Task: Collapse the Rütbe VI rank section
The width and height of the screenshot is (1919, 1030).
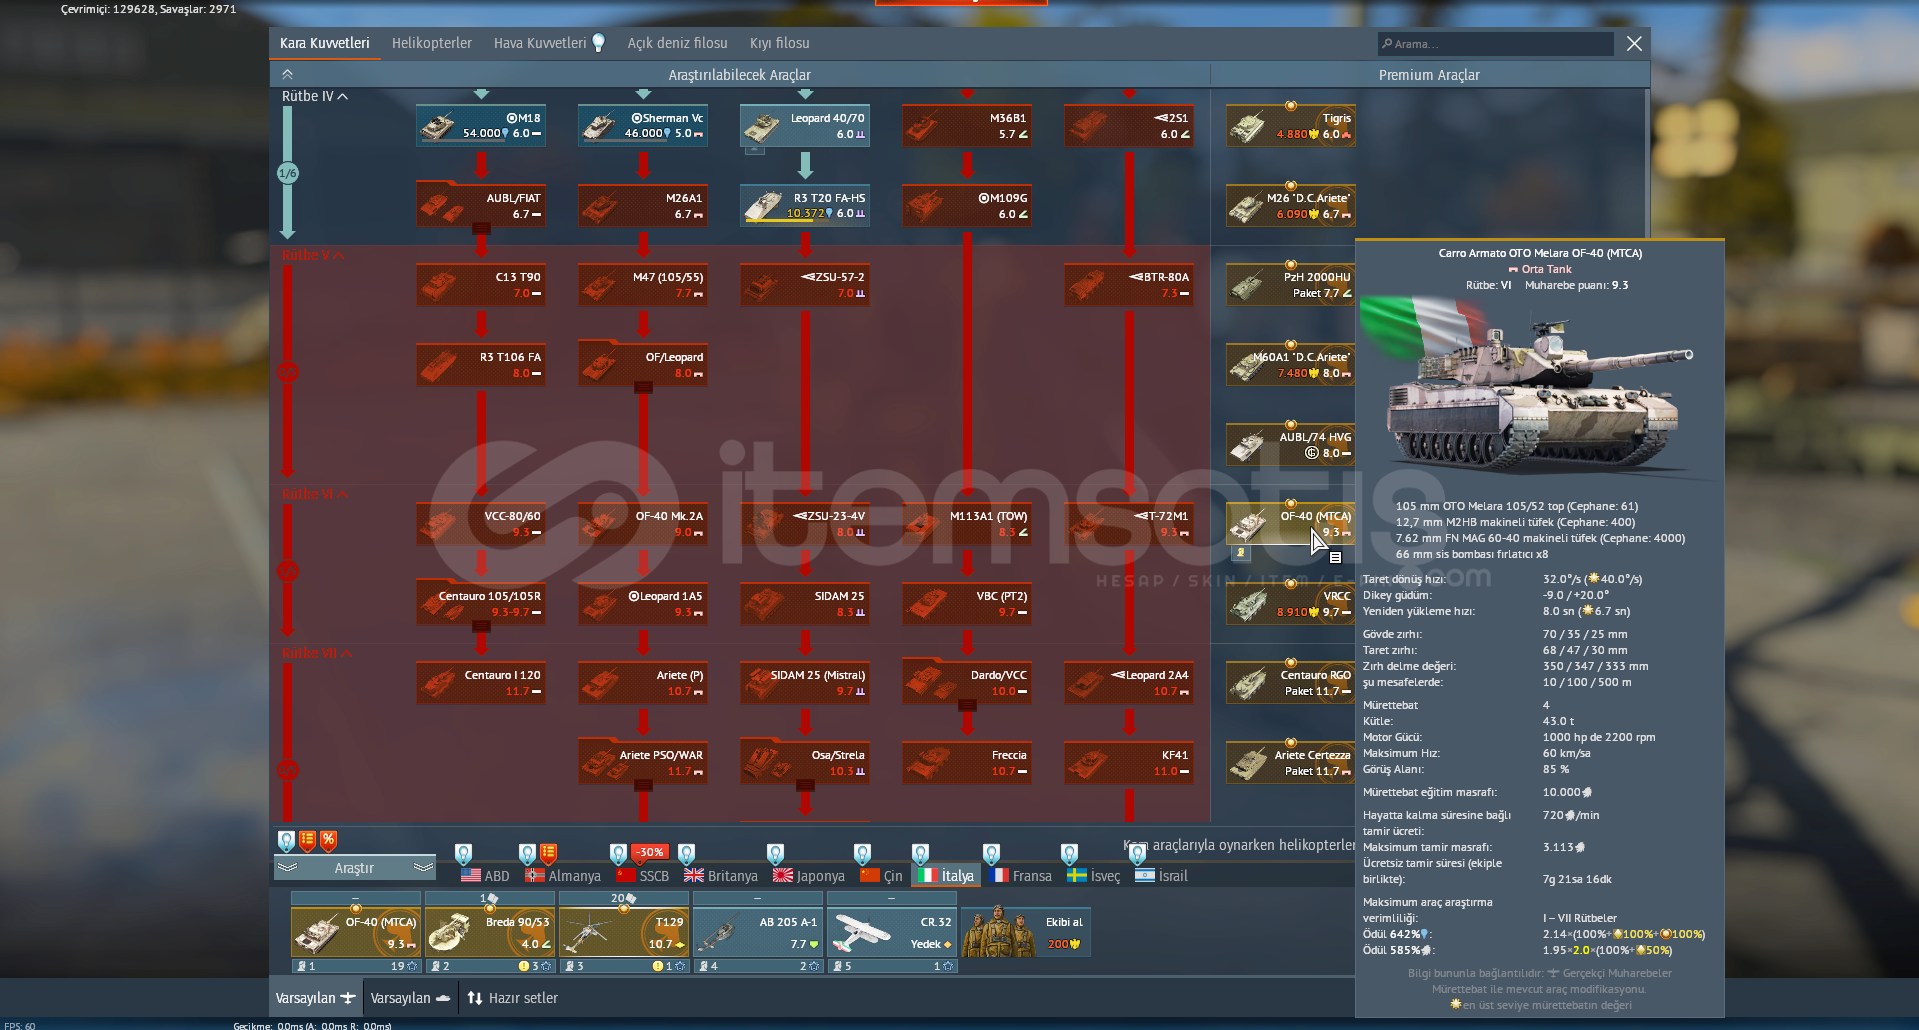Action: 315,494
